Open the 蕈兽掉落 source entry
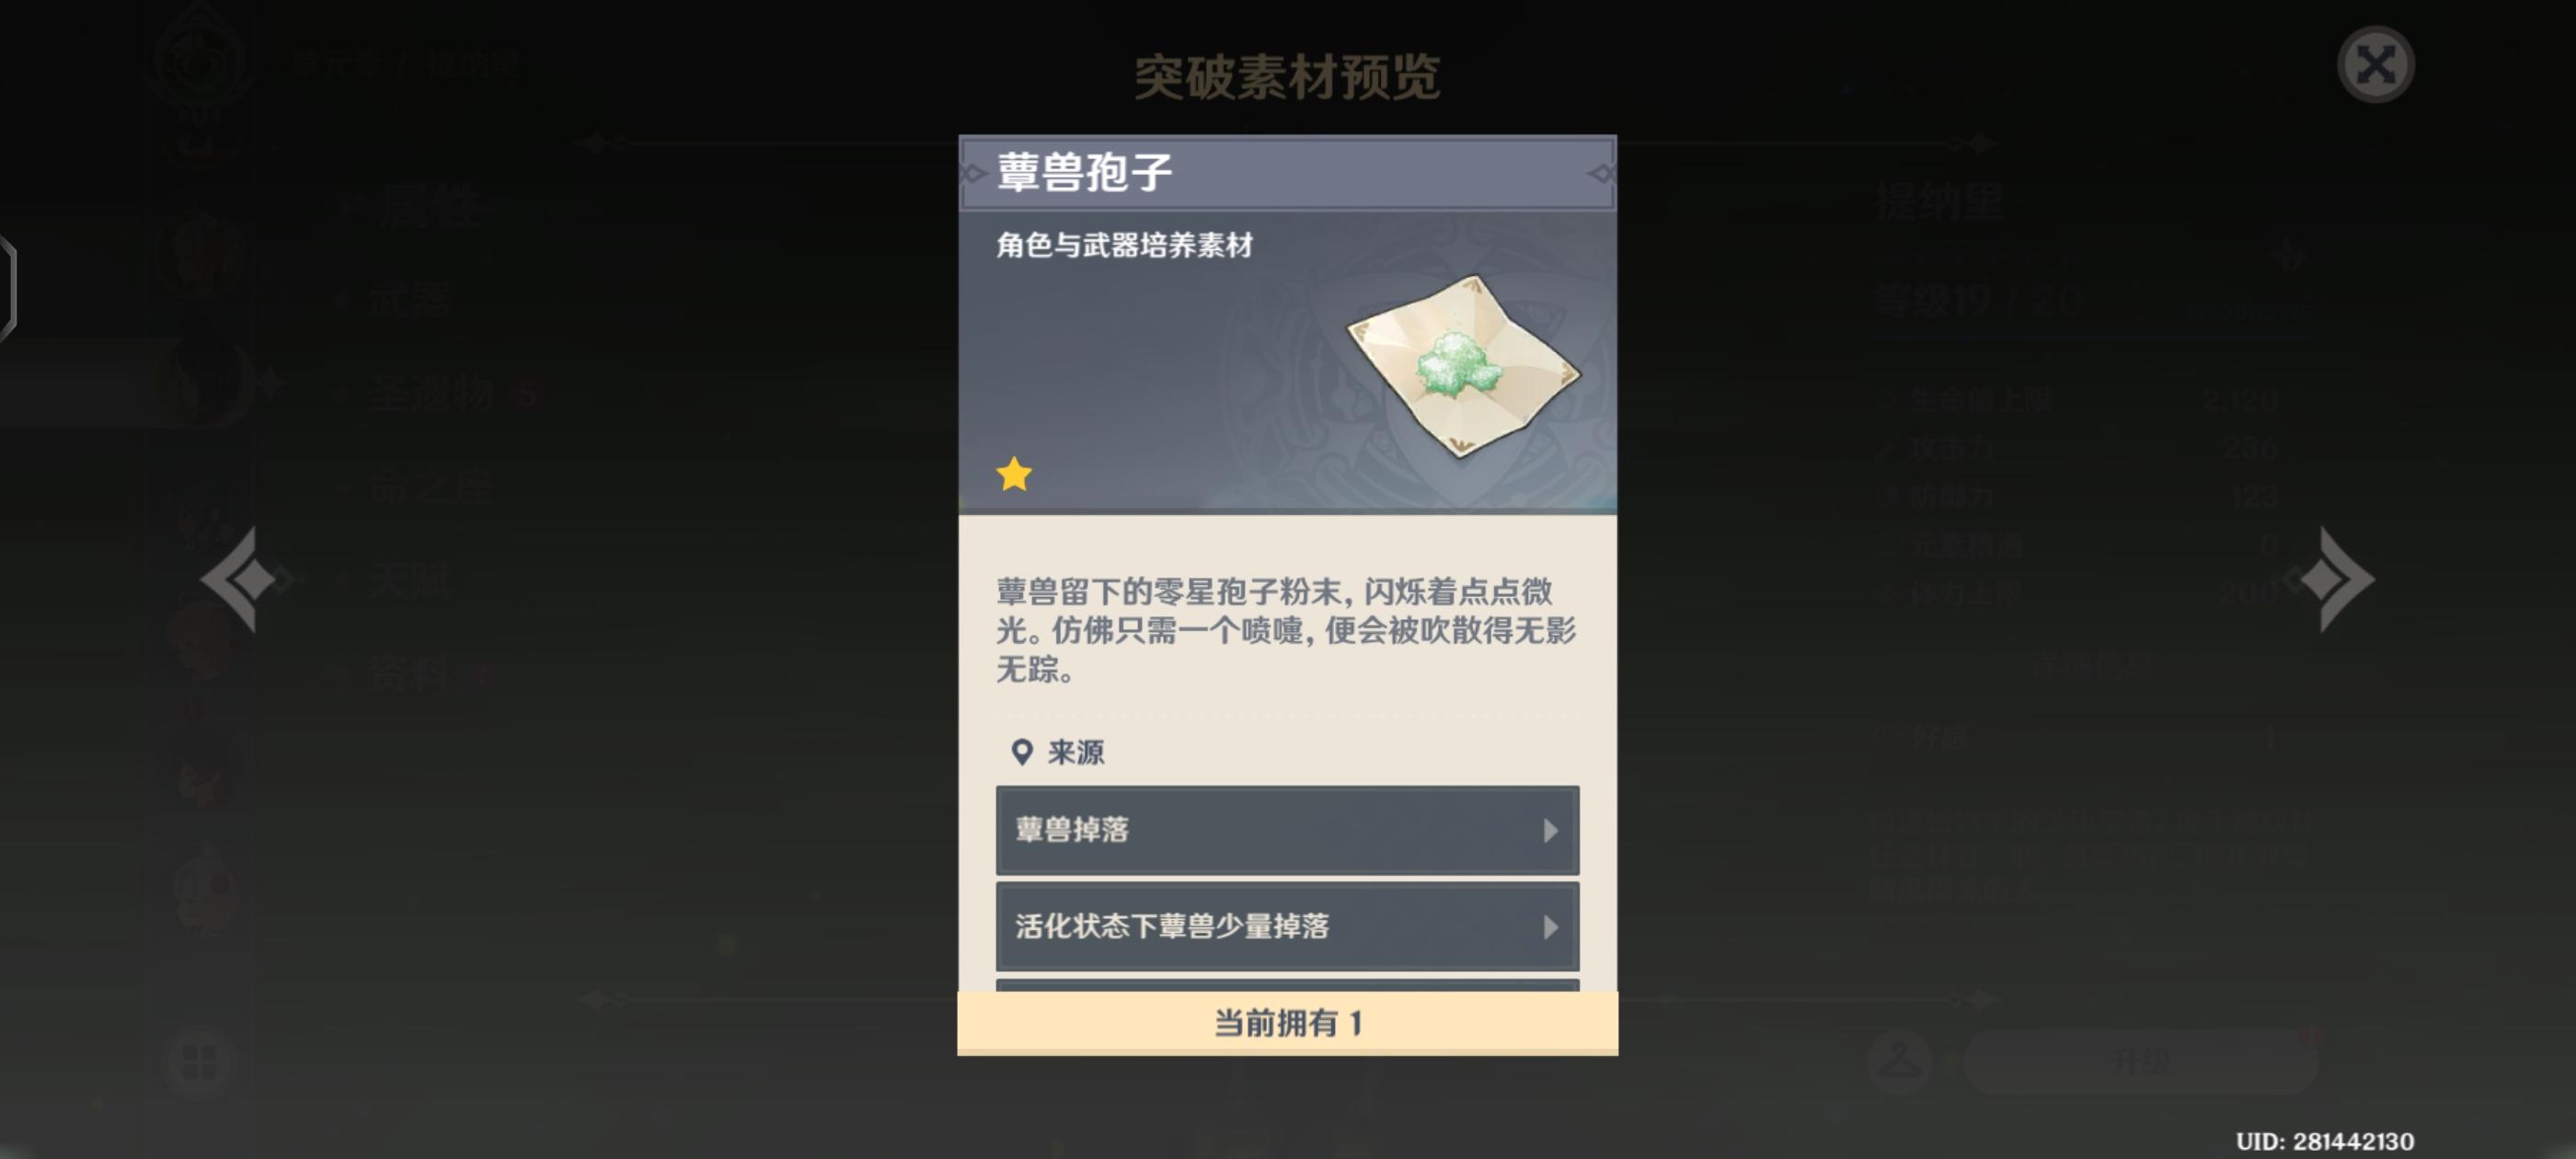This screenshot has height=1159, width=2576. tap(1287, 830)
